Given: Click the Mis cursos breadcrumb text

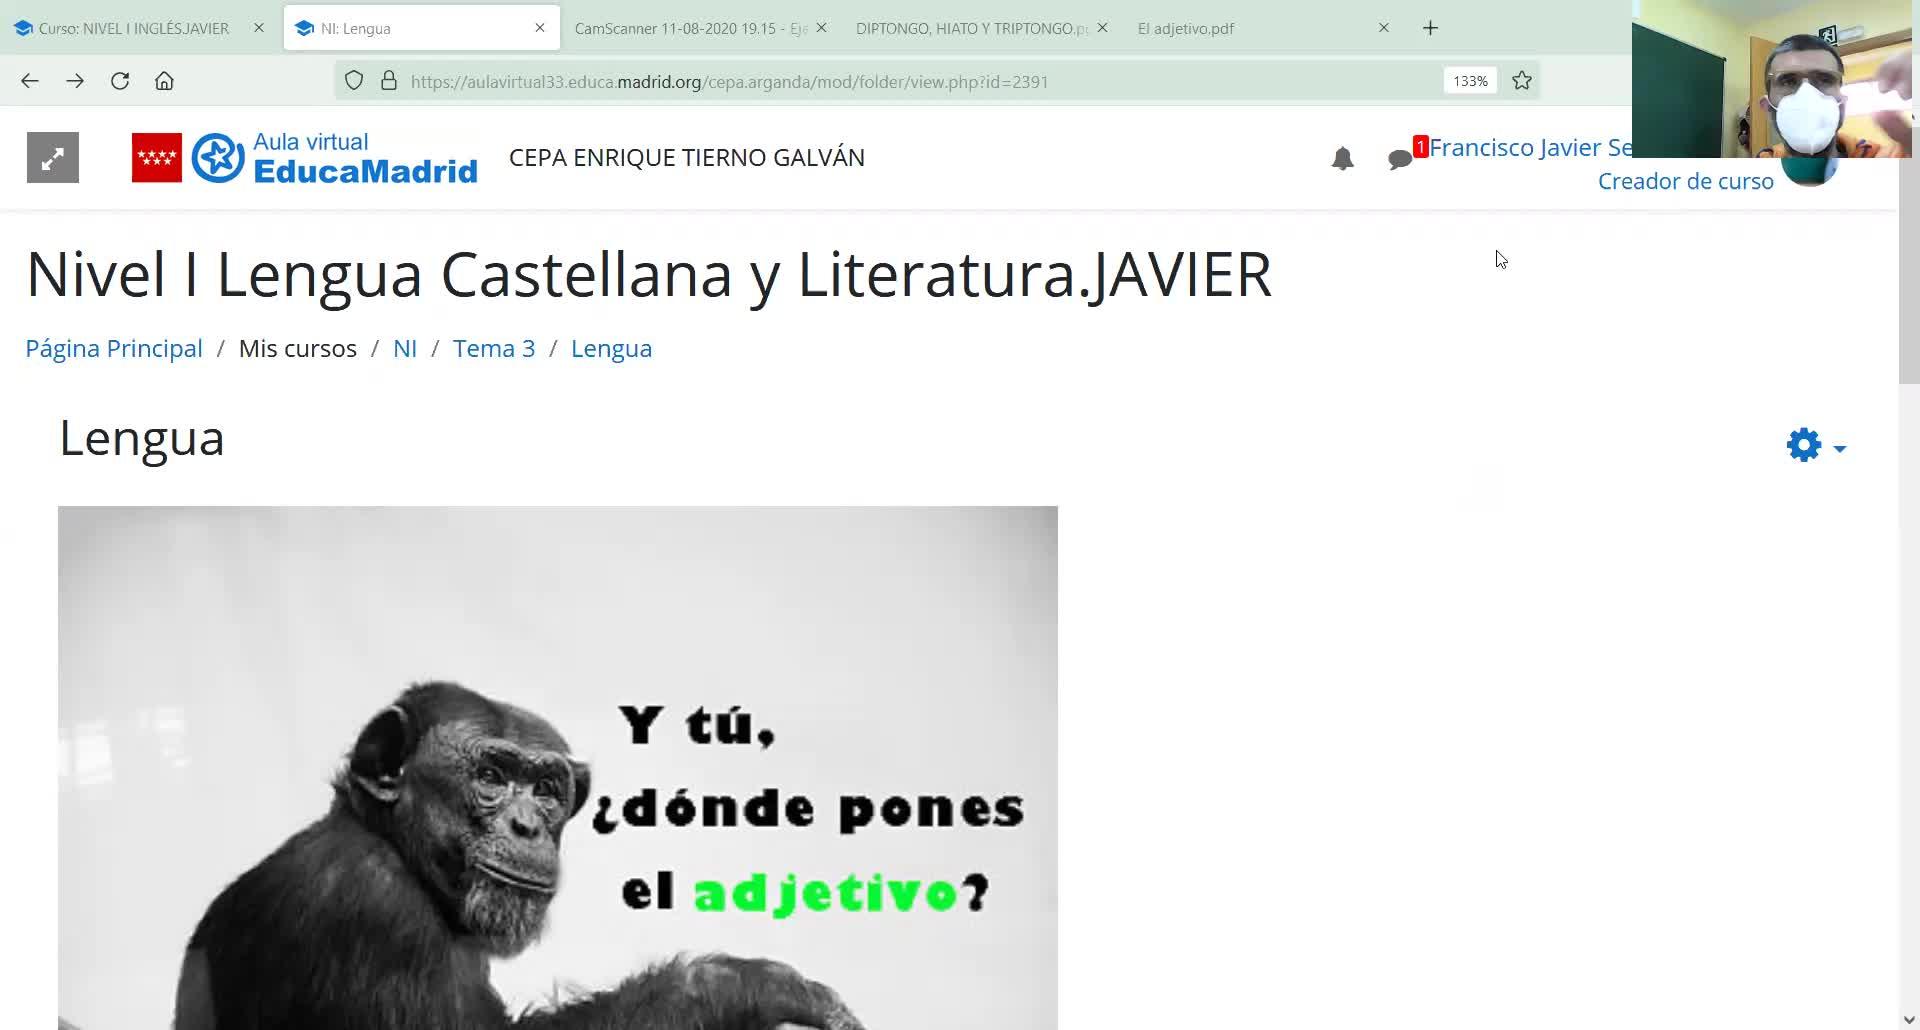Looking at the screenshot, I should (x=297, y=348).
